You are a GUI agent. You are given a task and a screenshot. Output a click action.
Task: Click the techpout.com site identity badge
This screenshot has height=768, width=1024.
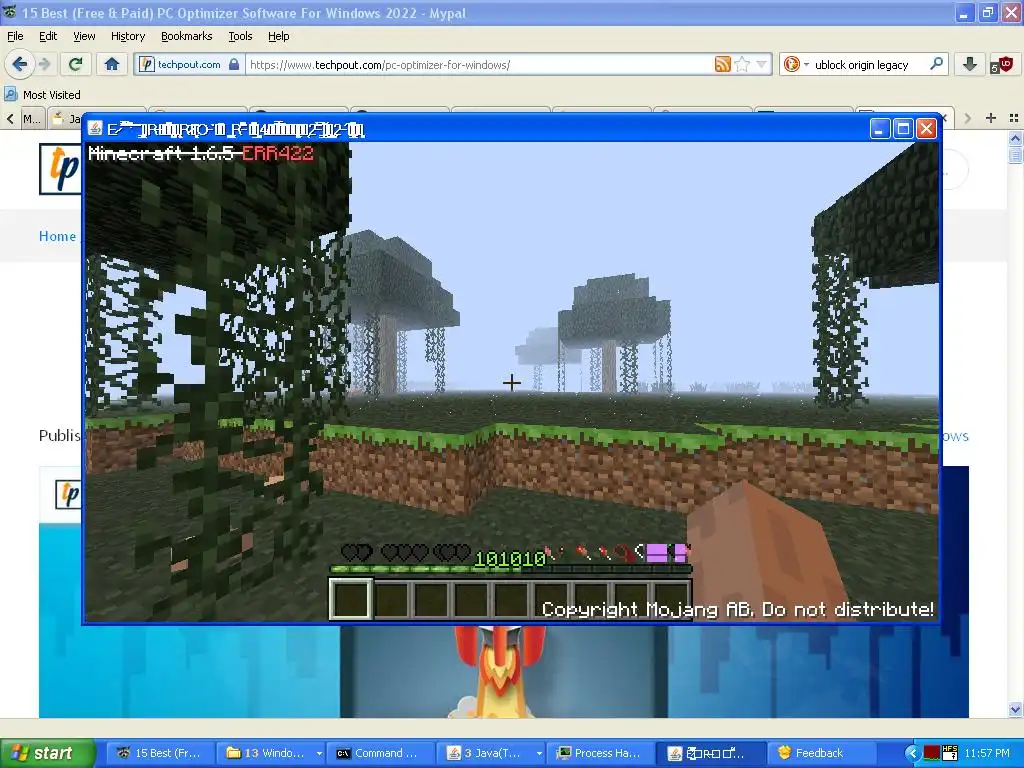tap(189, 65)
